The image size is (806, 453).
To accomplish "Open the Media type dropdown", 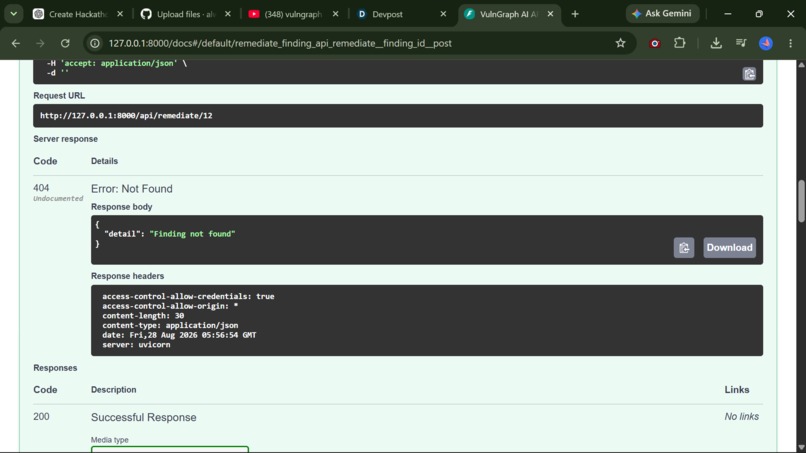I will point(170,449).
